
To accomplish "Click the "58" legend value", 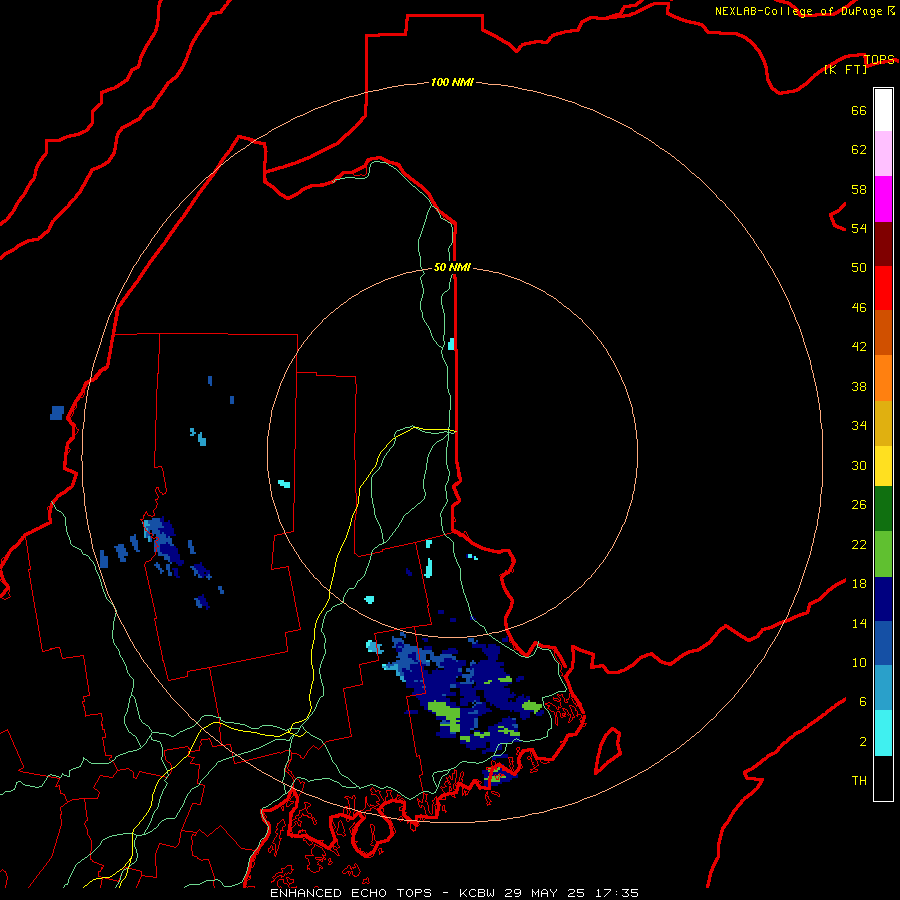I will click(859, 189).
